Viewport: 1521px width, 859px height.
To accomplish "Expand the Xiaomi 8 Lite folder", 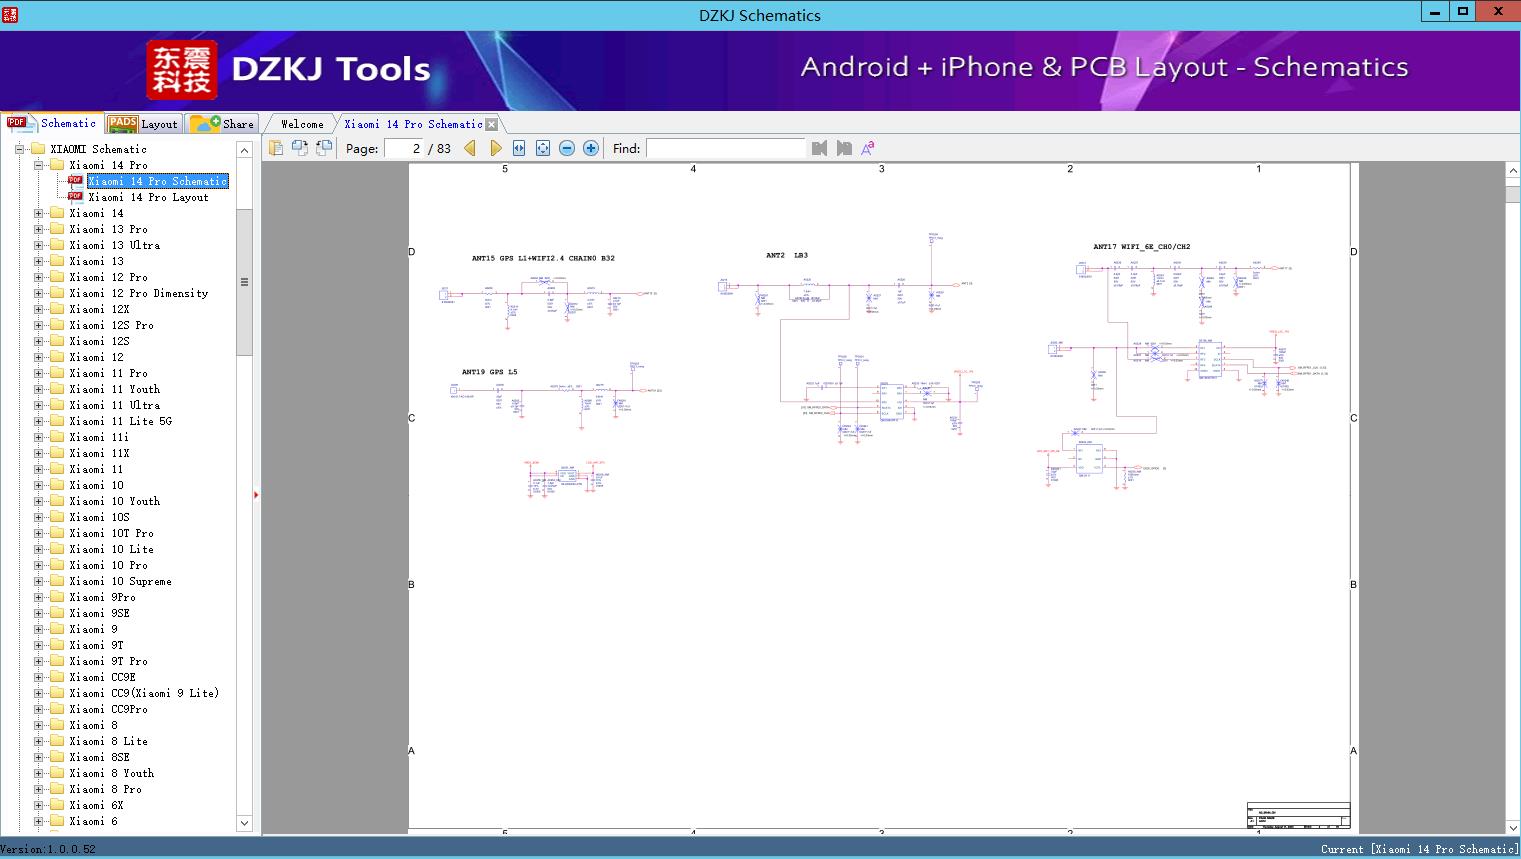I will click(x=38, y=741).
